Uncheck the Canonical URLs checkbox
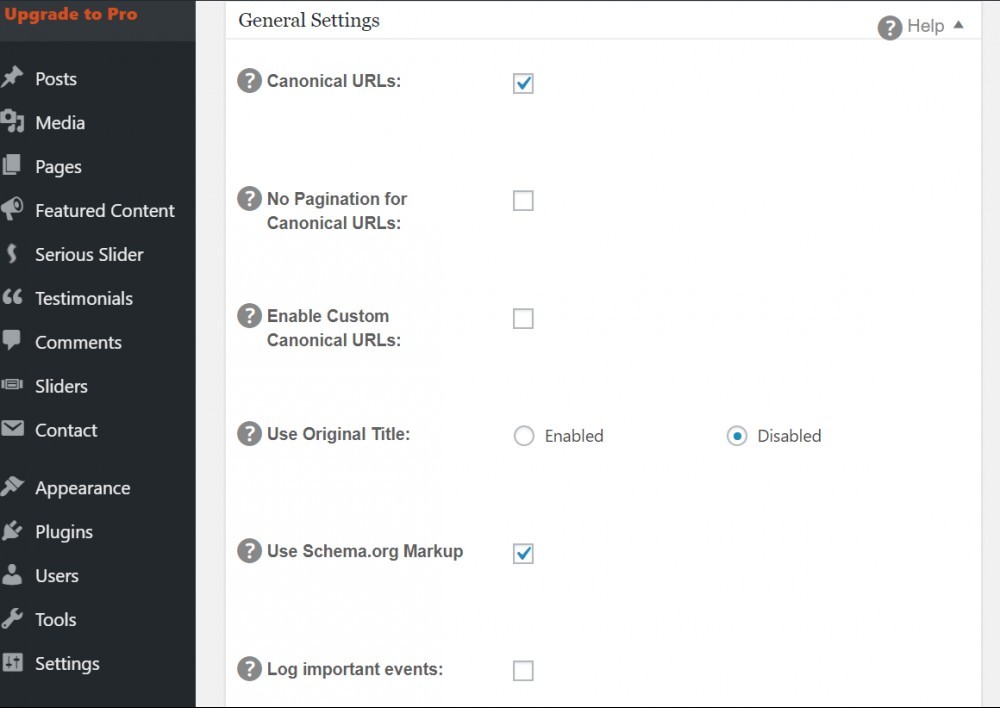This screenshot has width=1000, height=708. pos(523,84)
